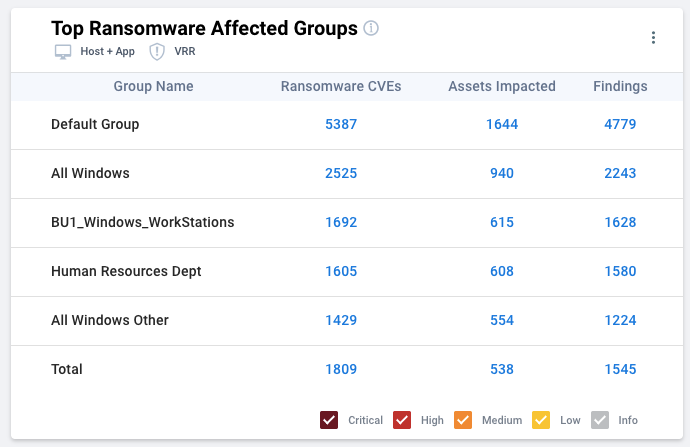Image resolution: width=690 pixels, height=447 pixels.
Task: Click the Medium legend label
Action: tap(502, 421)
